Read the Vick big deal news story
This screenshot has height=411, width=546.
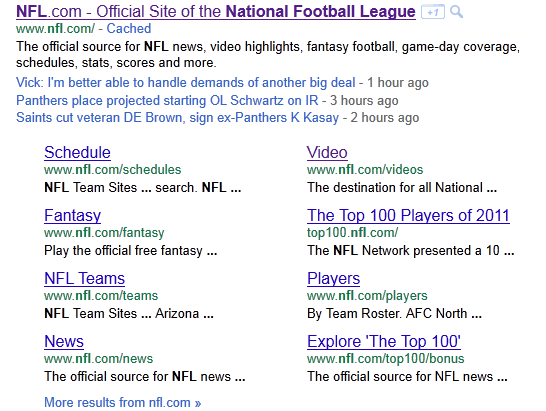[186, 83]
